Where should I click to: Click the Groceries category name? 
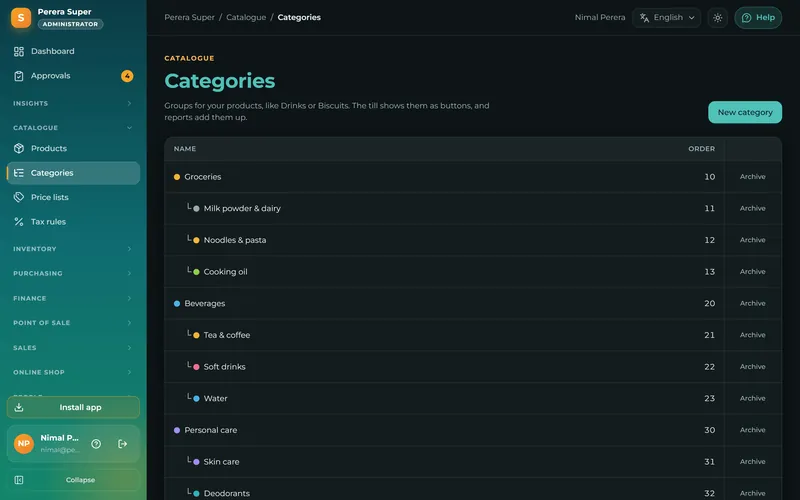pos(203,177)
